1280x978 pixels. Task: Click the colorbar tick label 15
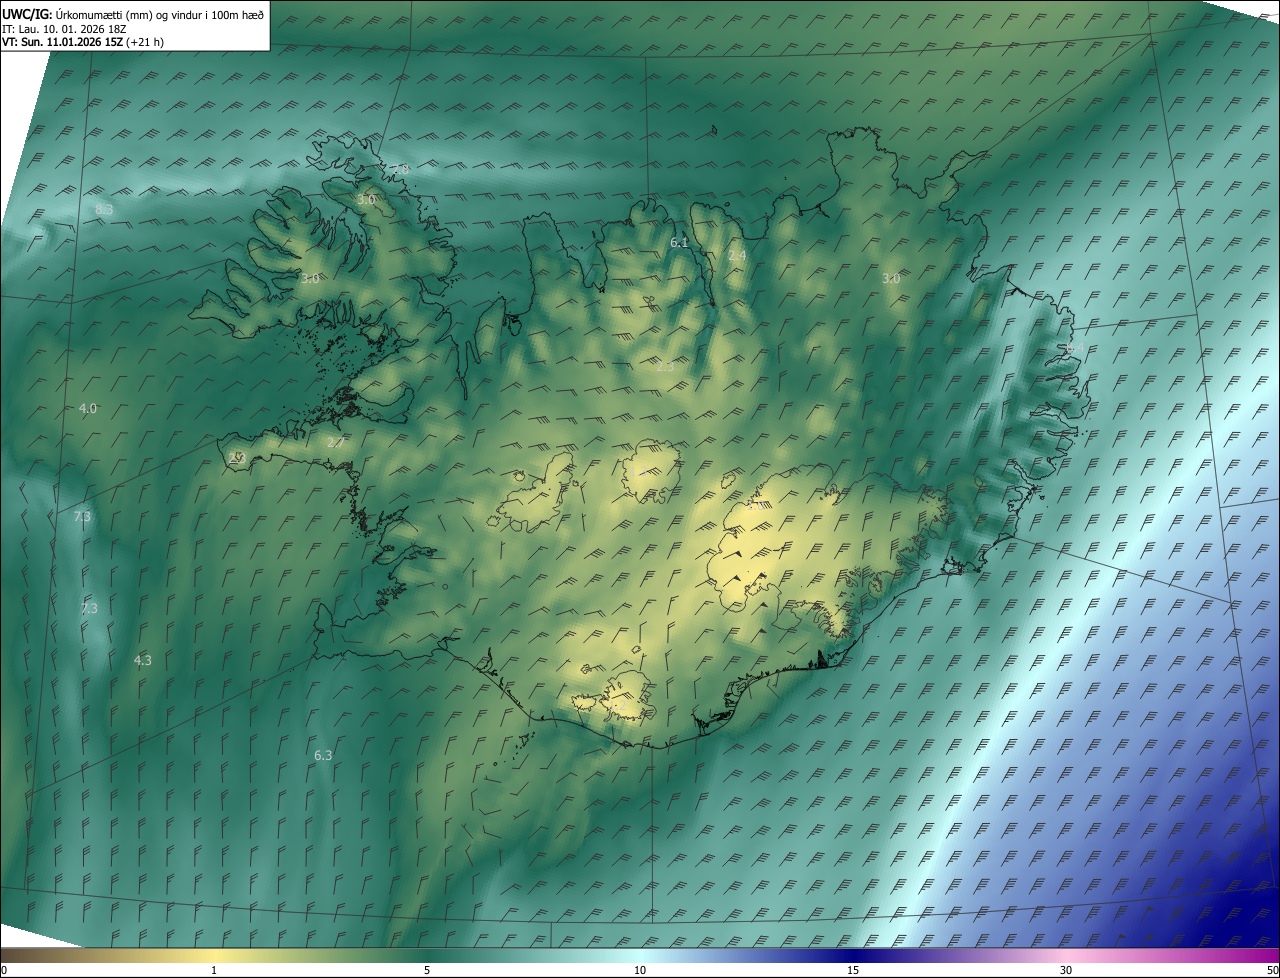853,970
